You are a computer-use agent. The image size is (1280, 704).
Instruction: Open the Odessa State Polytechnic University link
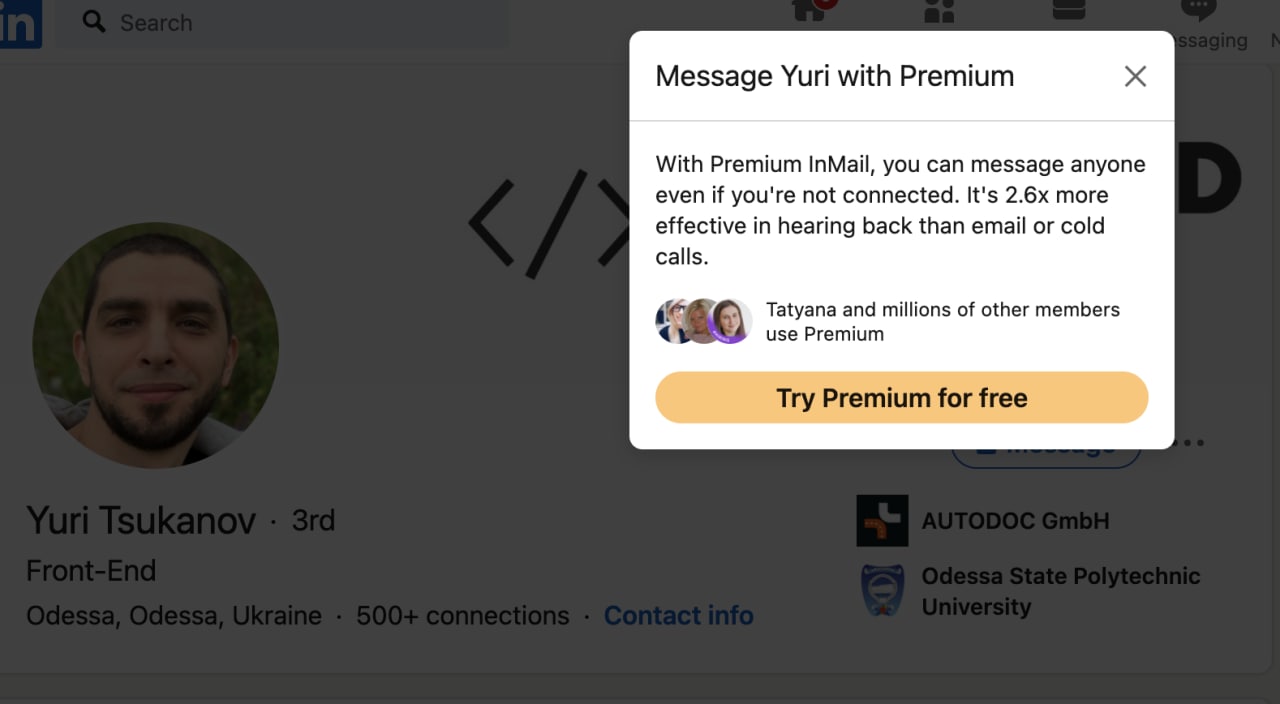coord(1060,591)
